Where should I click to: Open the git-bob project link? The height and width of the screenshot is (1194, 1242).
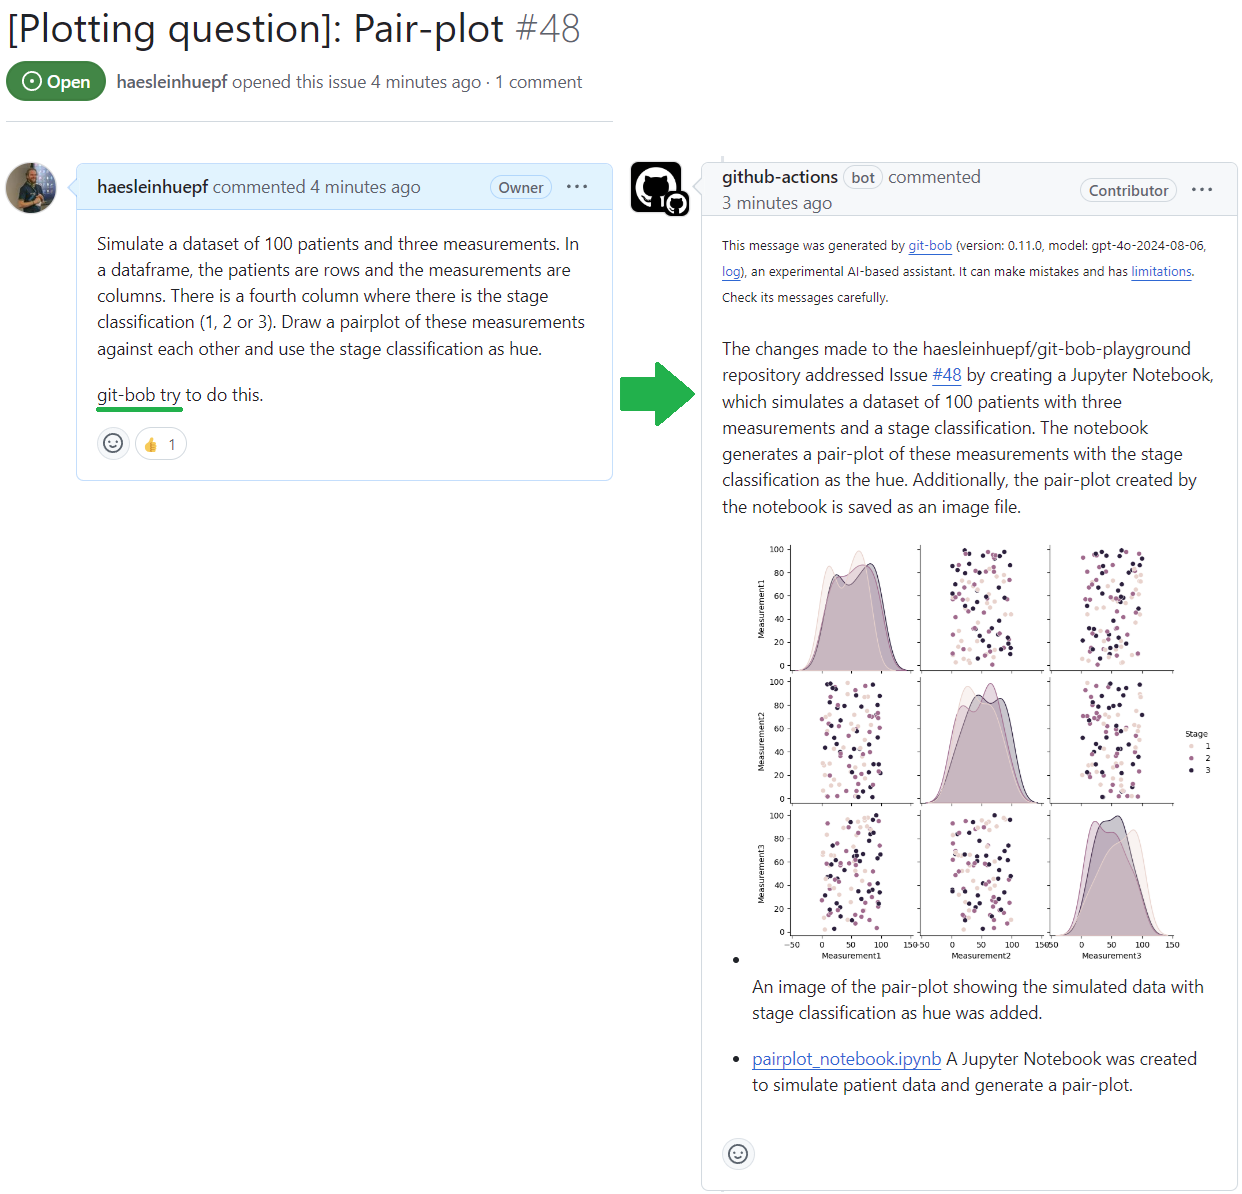pyautogui.click(x=930, y=245)
